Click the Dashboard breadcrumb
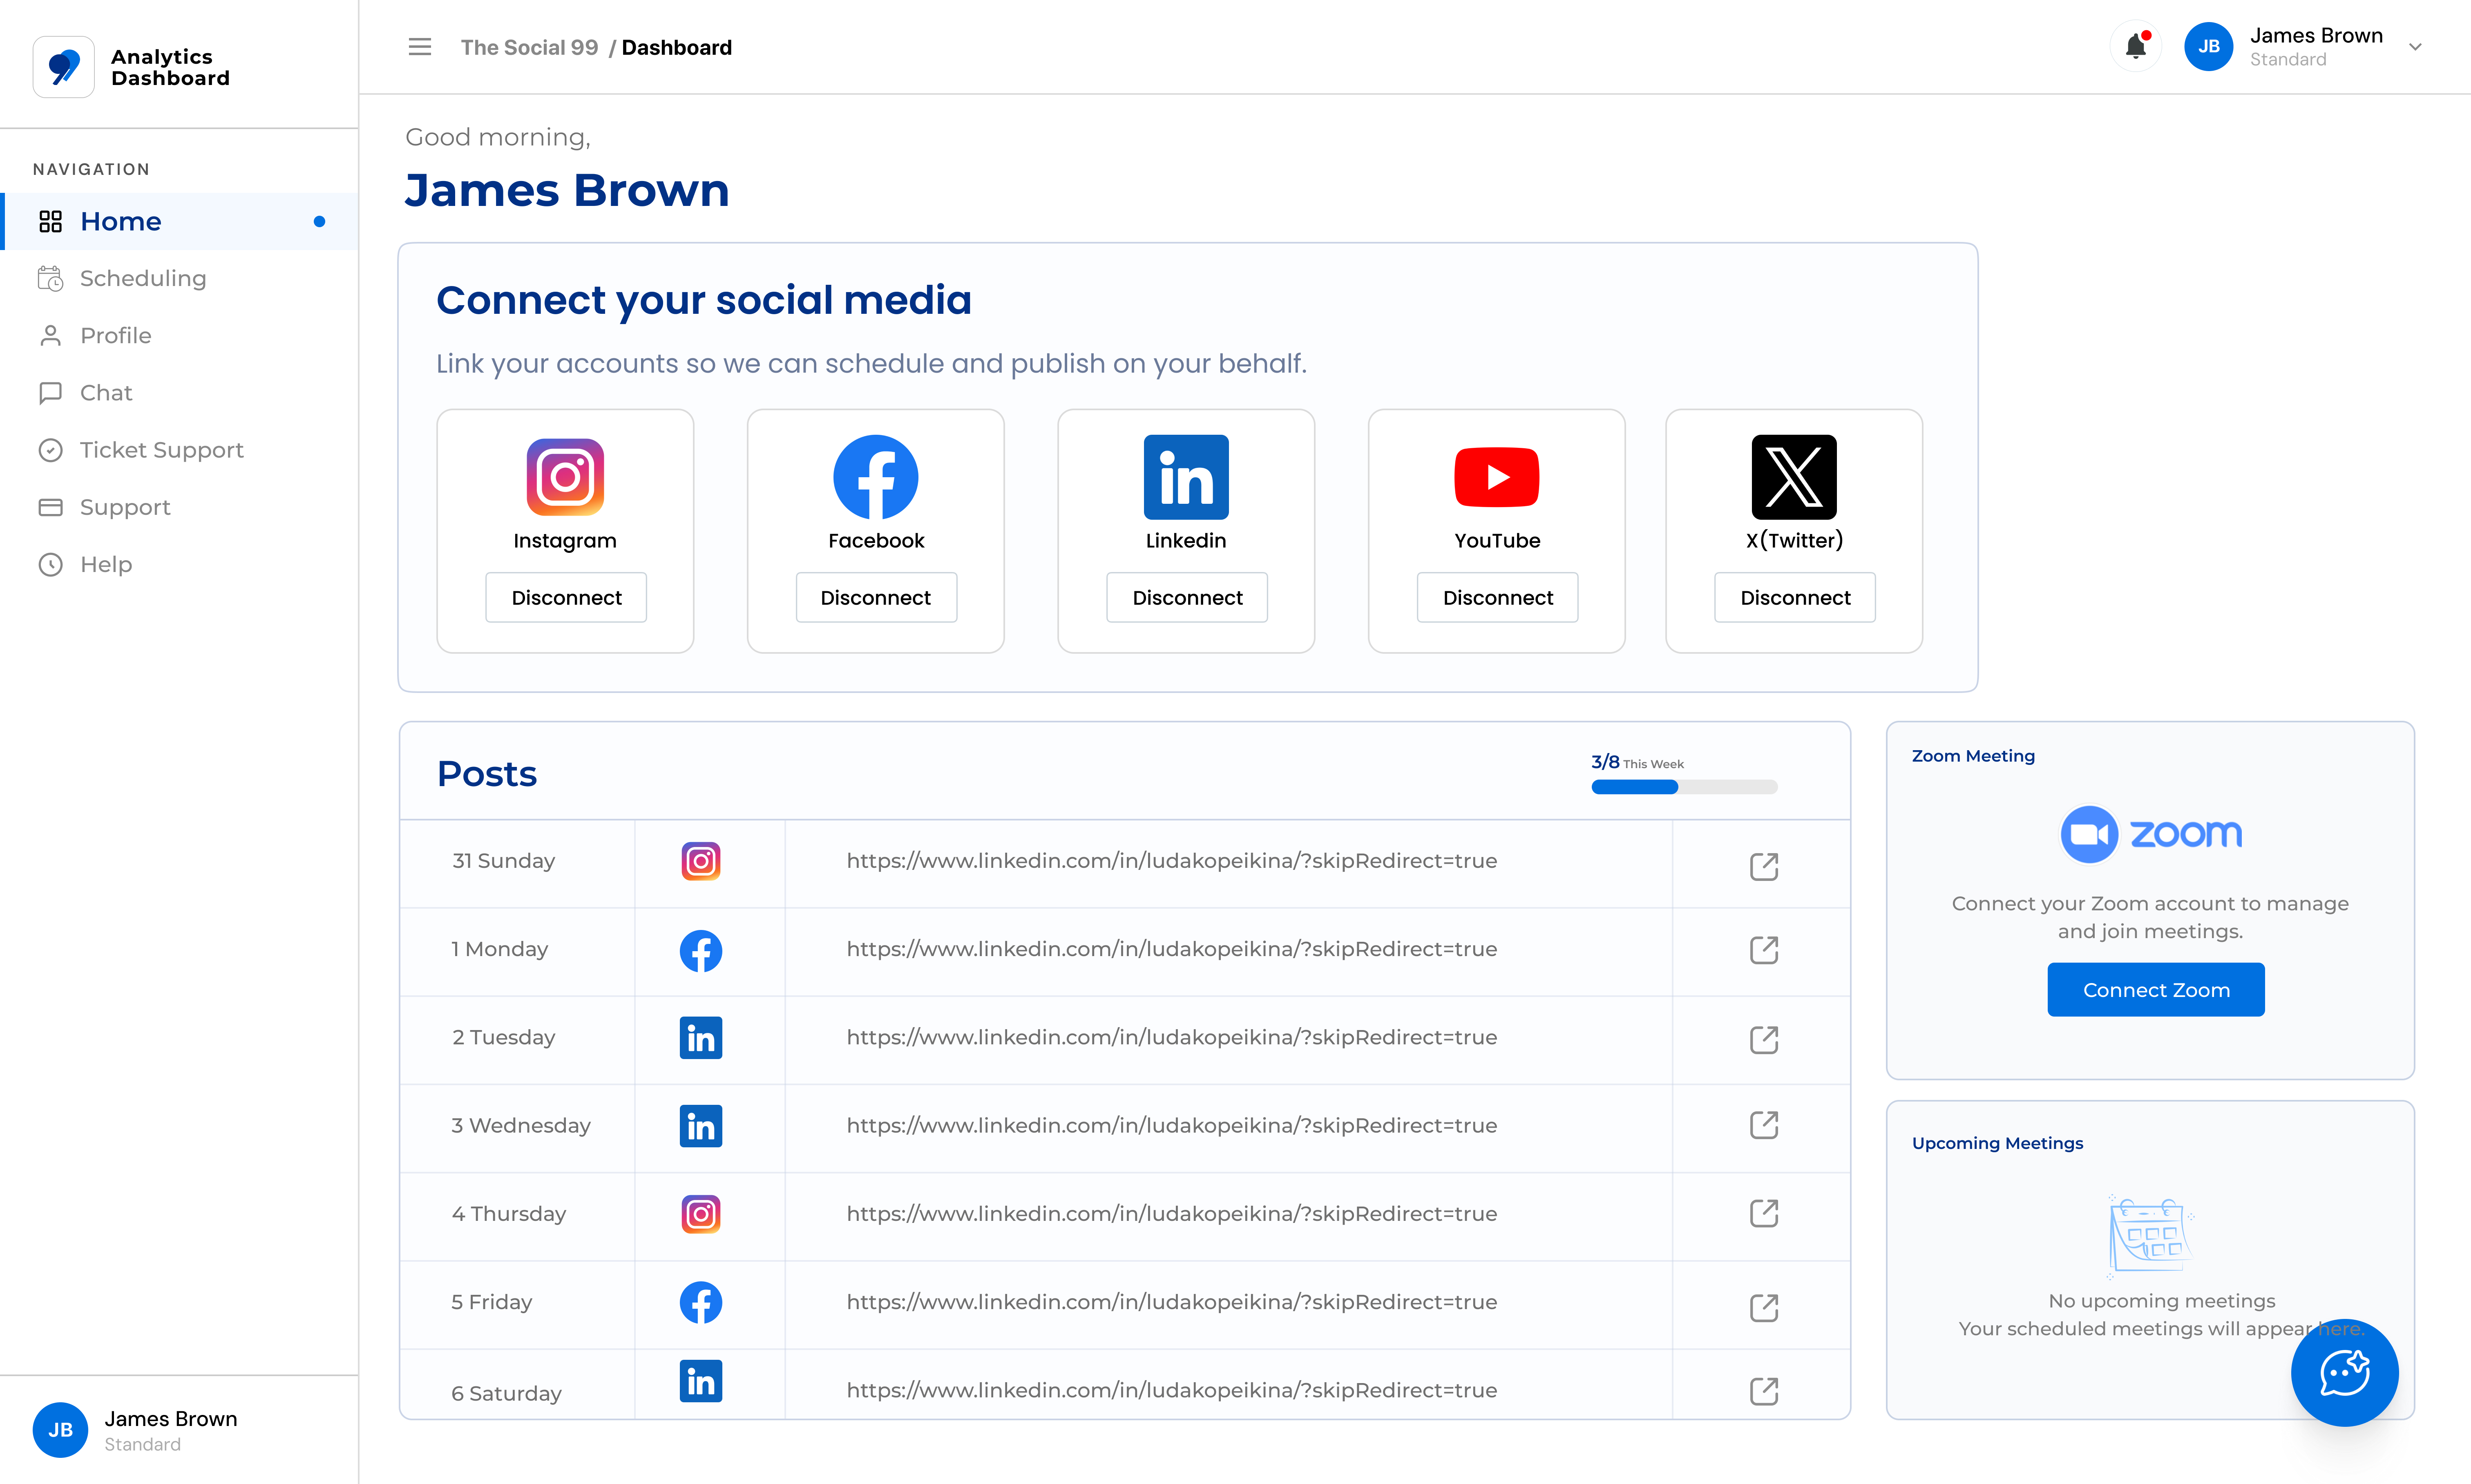This screenshot has width=2471, height=1484. (677, 47)
